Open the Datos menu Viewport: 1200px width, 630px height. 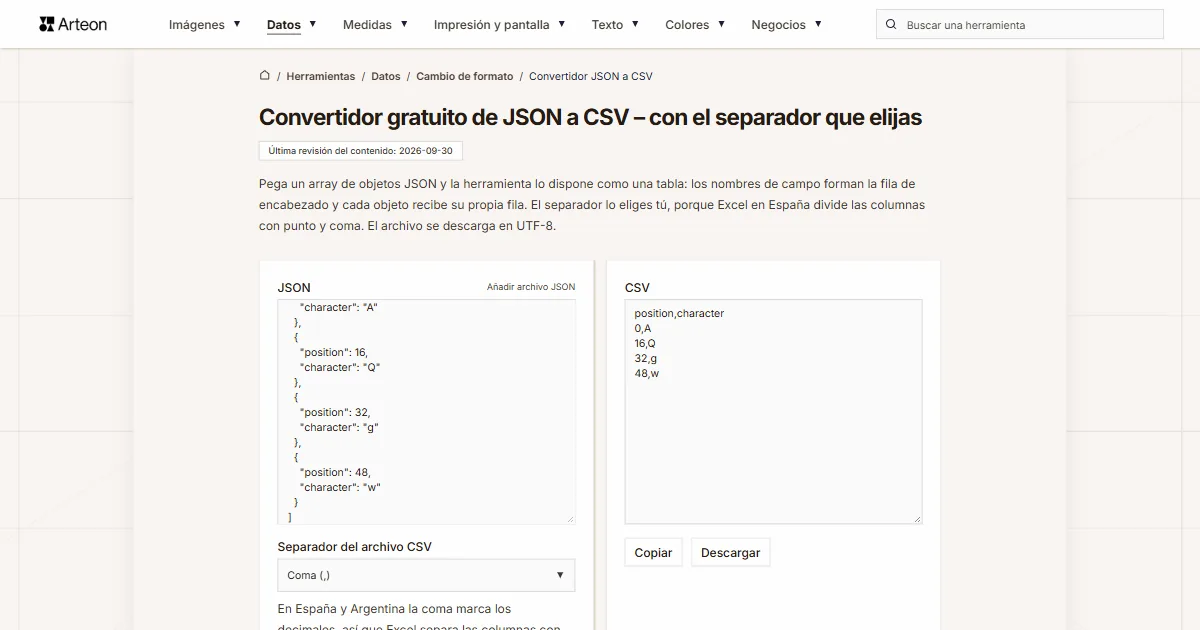coord(284,25)
